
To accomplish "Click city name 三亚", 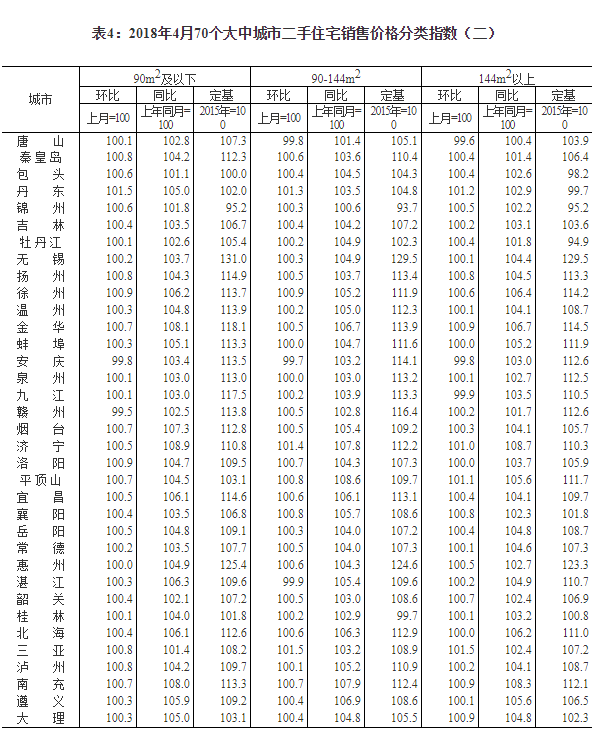I will (40, 650).
